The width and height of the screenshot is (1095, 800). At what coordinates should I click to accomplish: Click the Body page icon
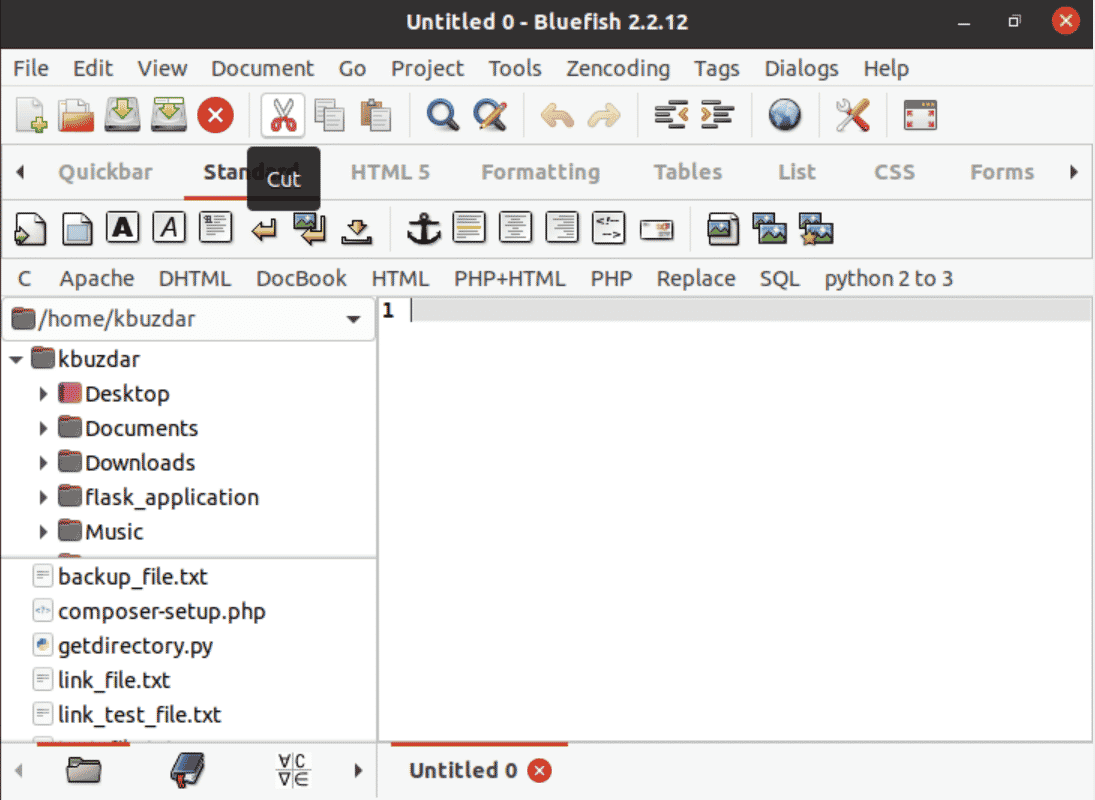click(x=77, y=229)
